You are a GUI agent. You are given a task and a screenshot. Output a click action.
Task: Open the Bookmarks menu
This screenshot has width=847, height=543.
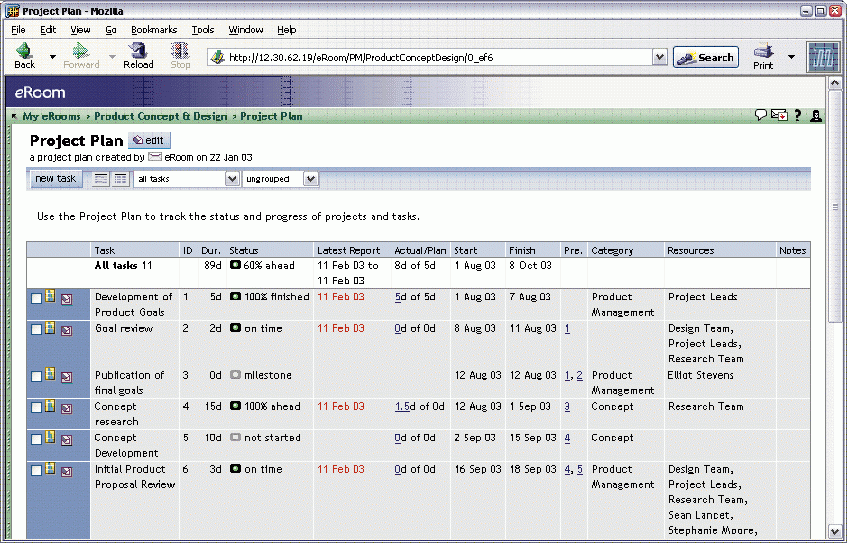(x=153, y=30)
